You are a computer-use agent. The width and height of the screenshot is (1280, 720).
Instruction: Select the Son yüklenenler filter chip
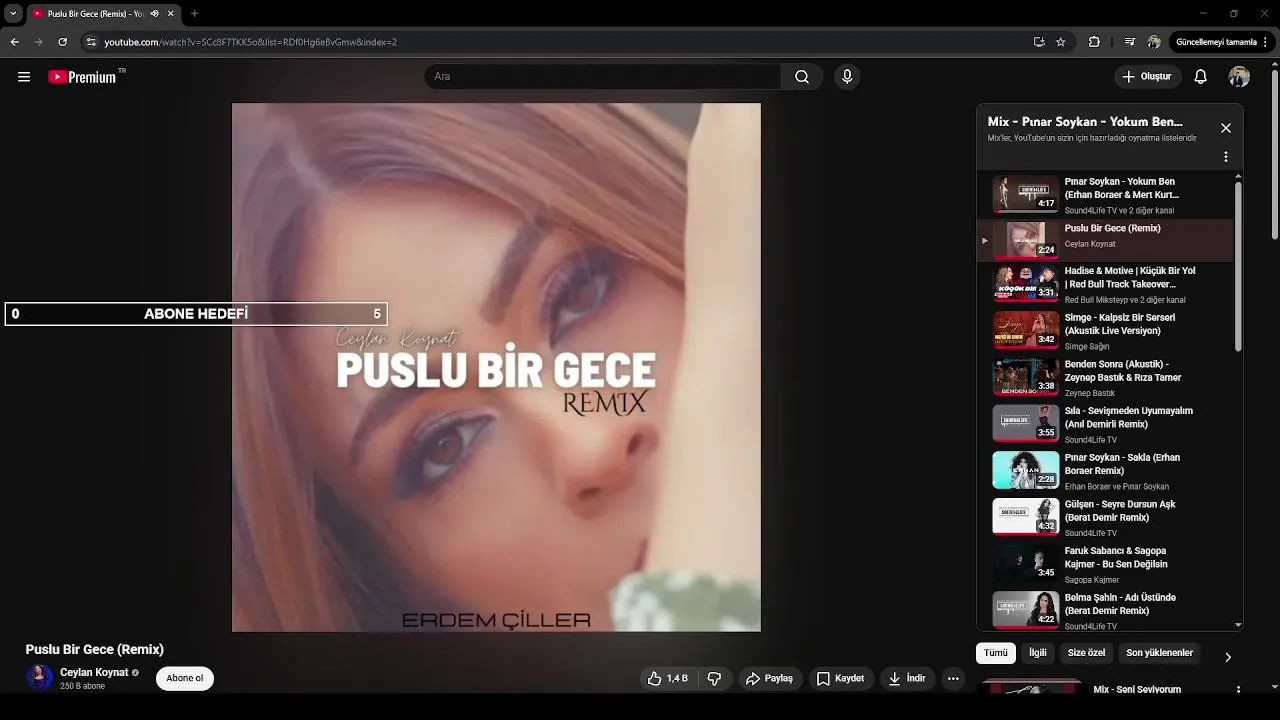(x=1160, y=653)
